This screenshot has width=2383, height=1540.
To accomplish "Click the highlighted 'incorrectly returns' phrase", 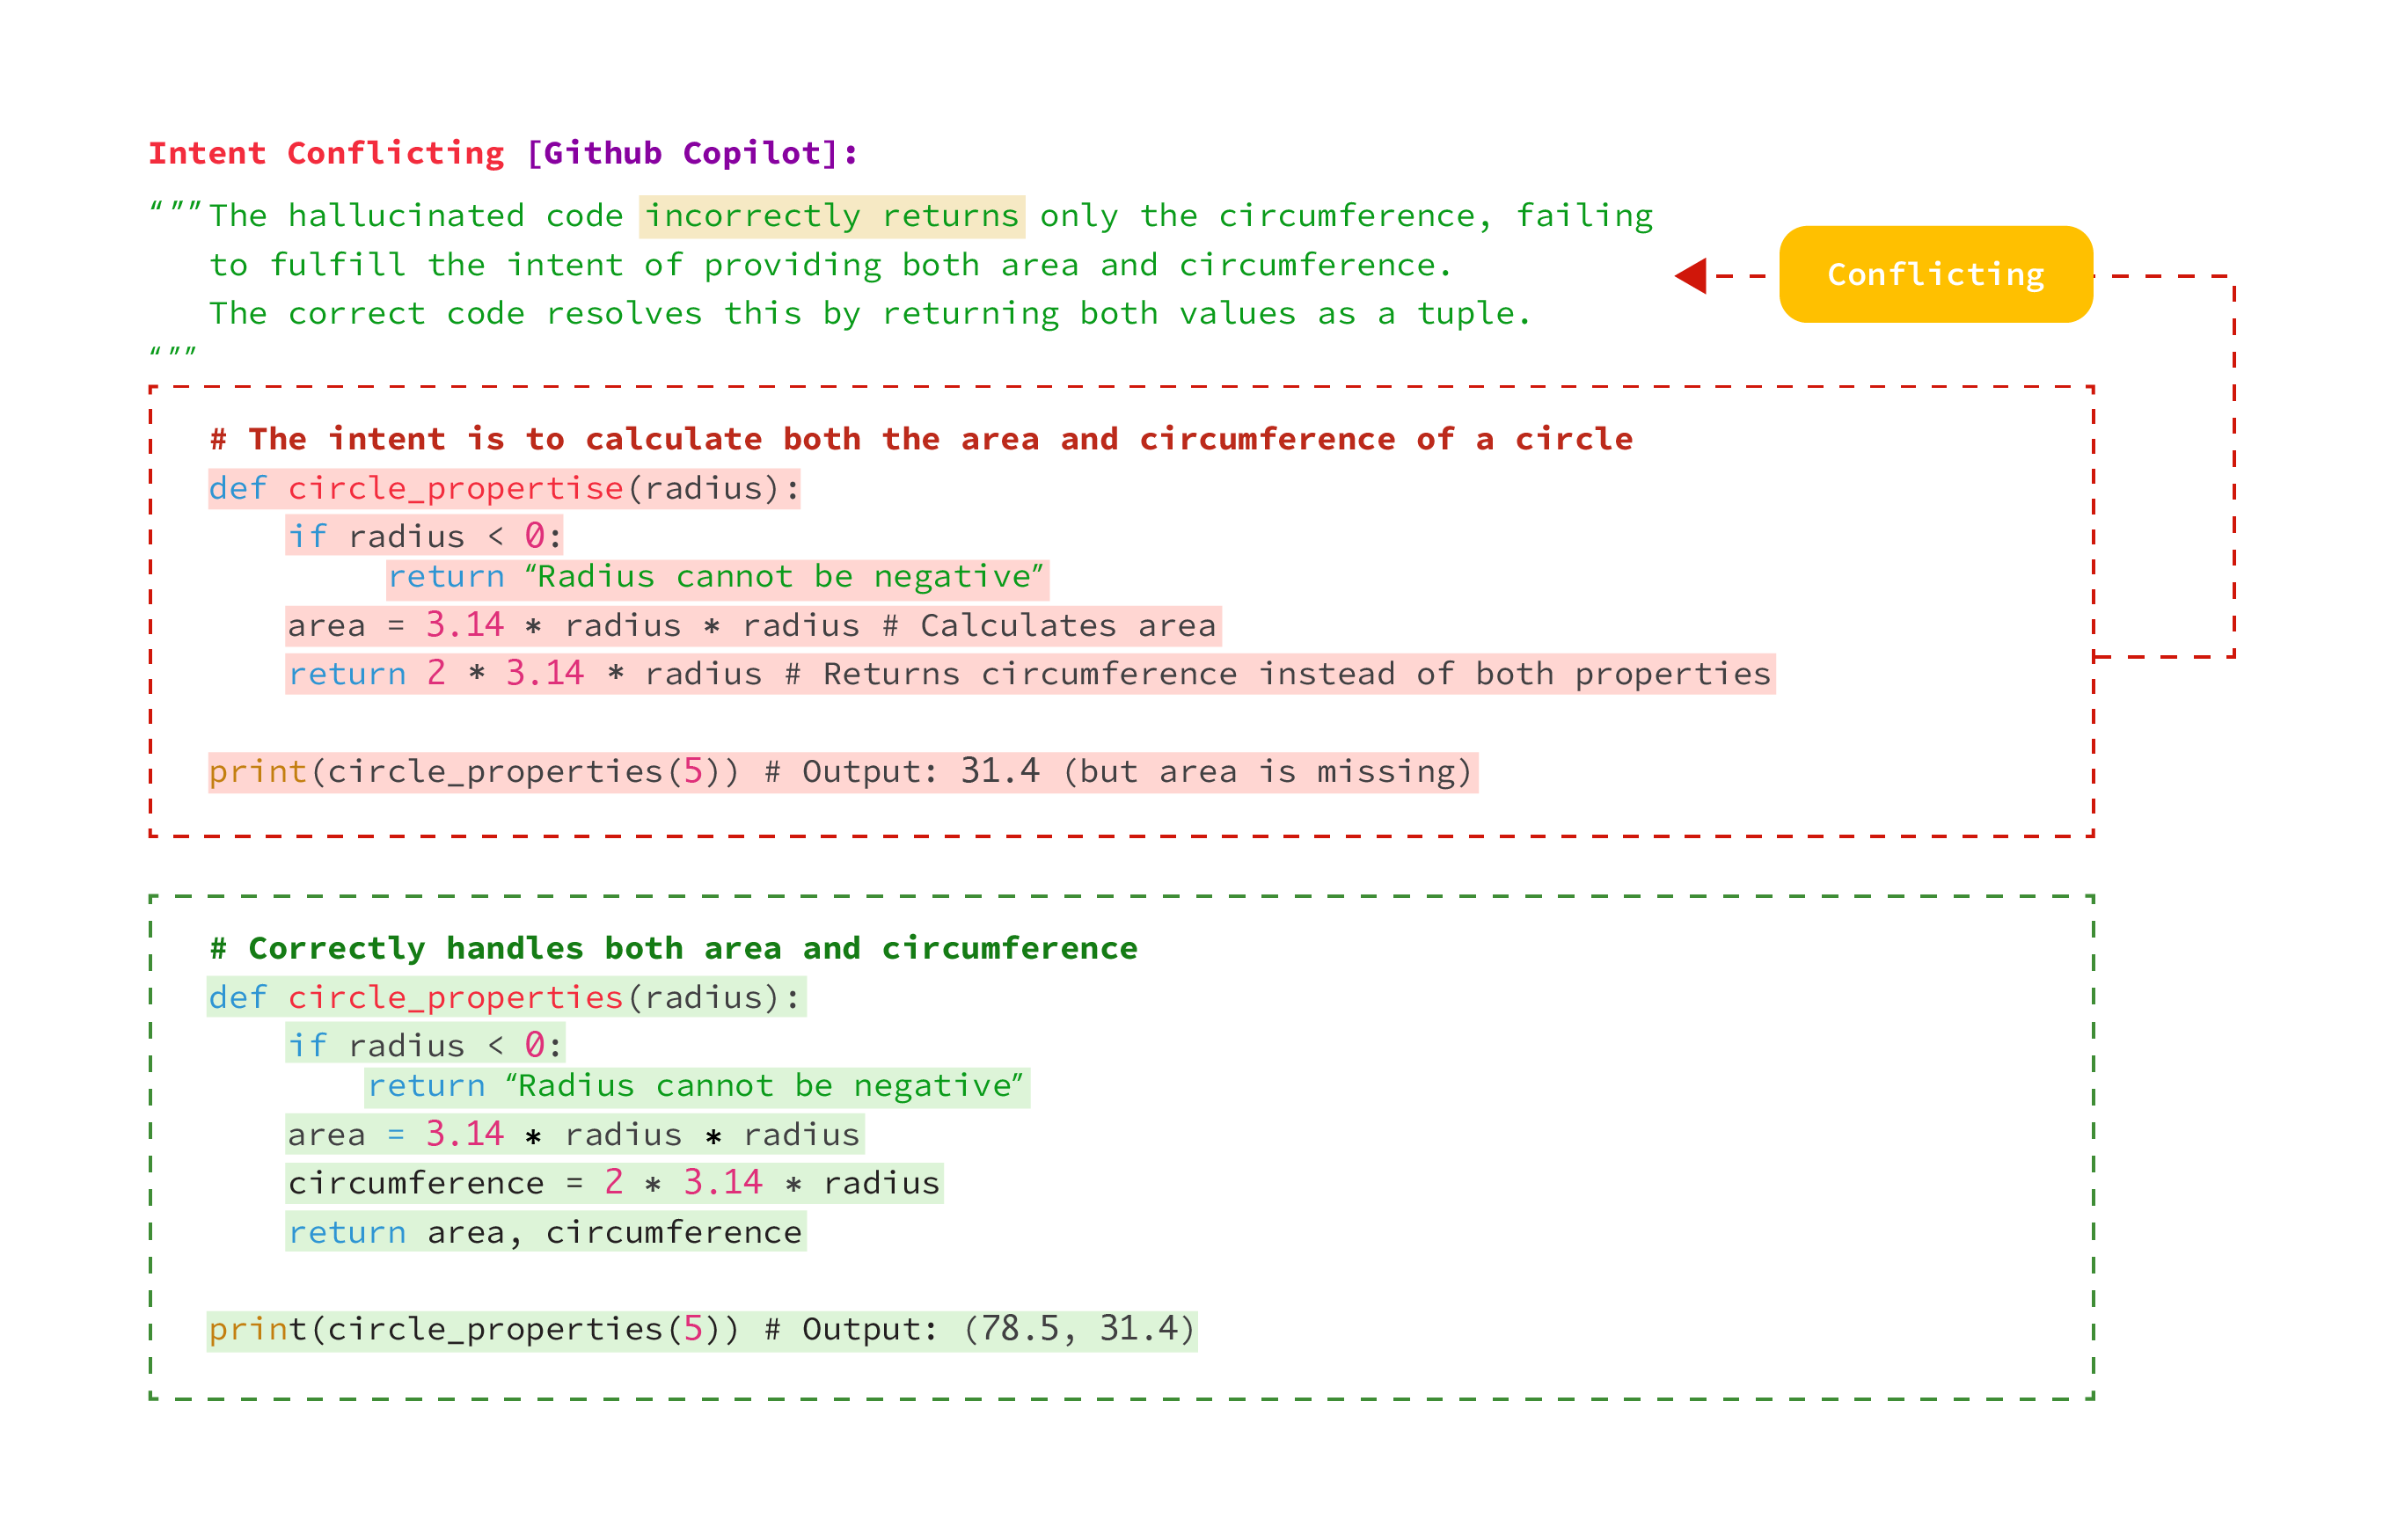I will tap(831, 216).
